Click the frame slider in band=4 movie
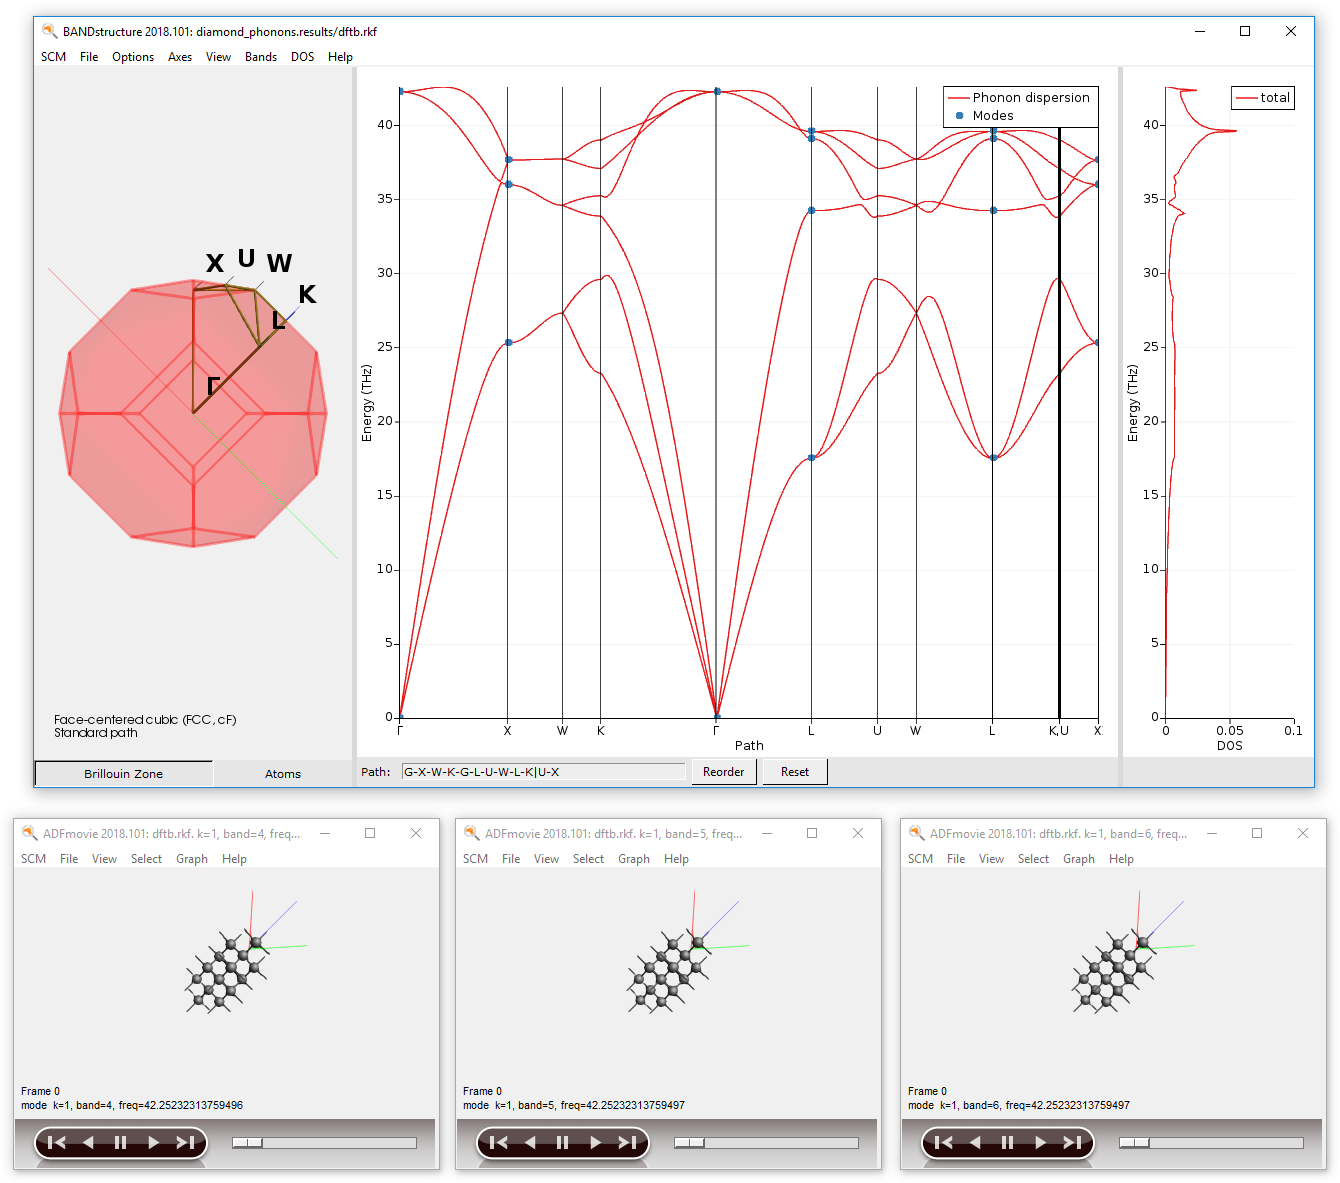This screenshot has height=1183, width=1340. point(324,1143)
